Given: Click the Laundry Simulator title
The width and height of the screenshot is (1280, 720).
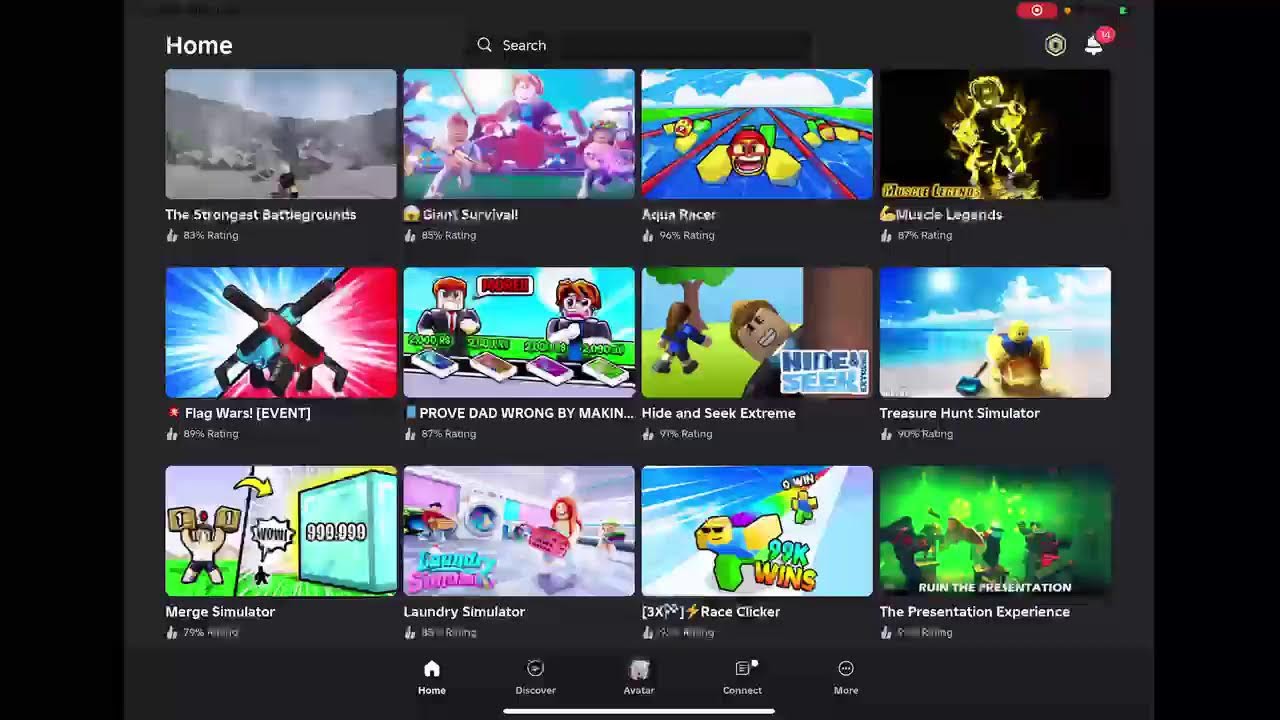Looking at the screenshot, I should (x=464, y=611).
